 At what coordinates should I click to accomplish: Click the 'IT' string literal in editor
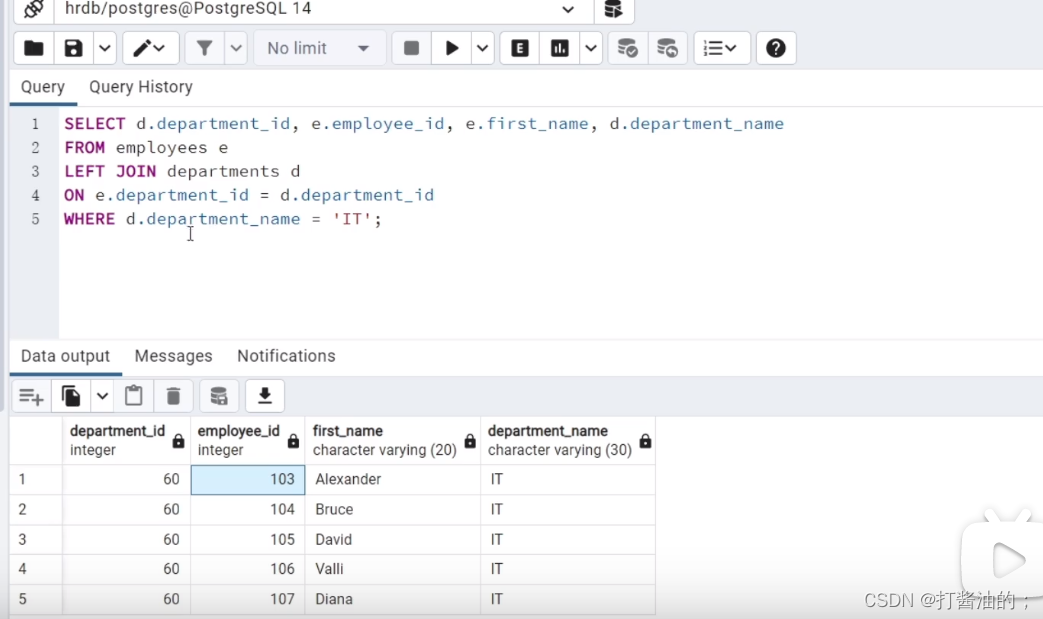(x=352, y=219)
